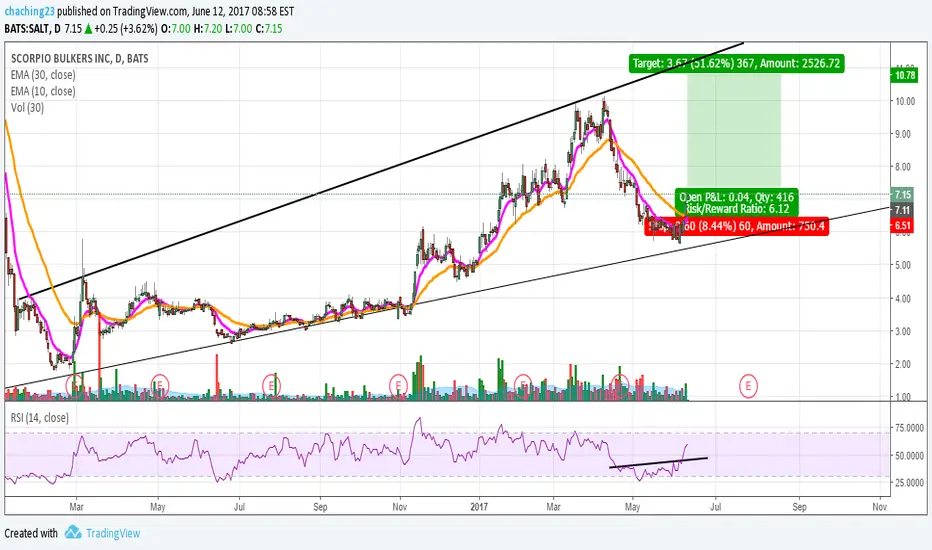The image size is (932, 550).
Task: Click the 3.00 price scale label
Action: 903,331
